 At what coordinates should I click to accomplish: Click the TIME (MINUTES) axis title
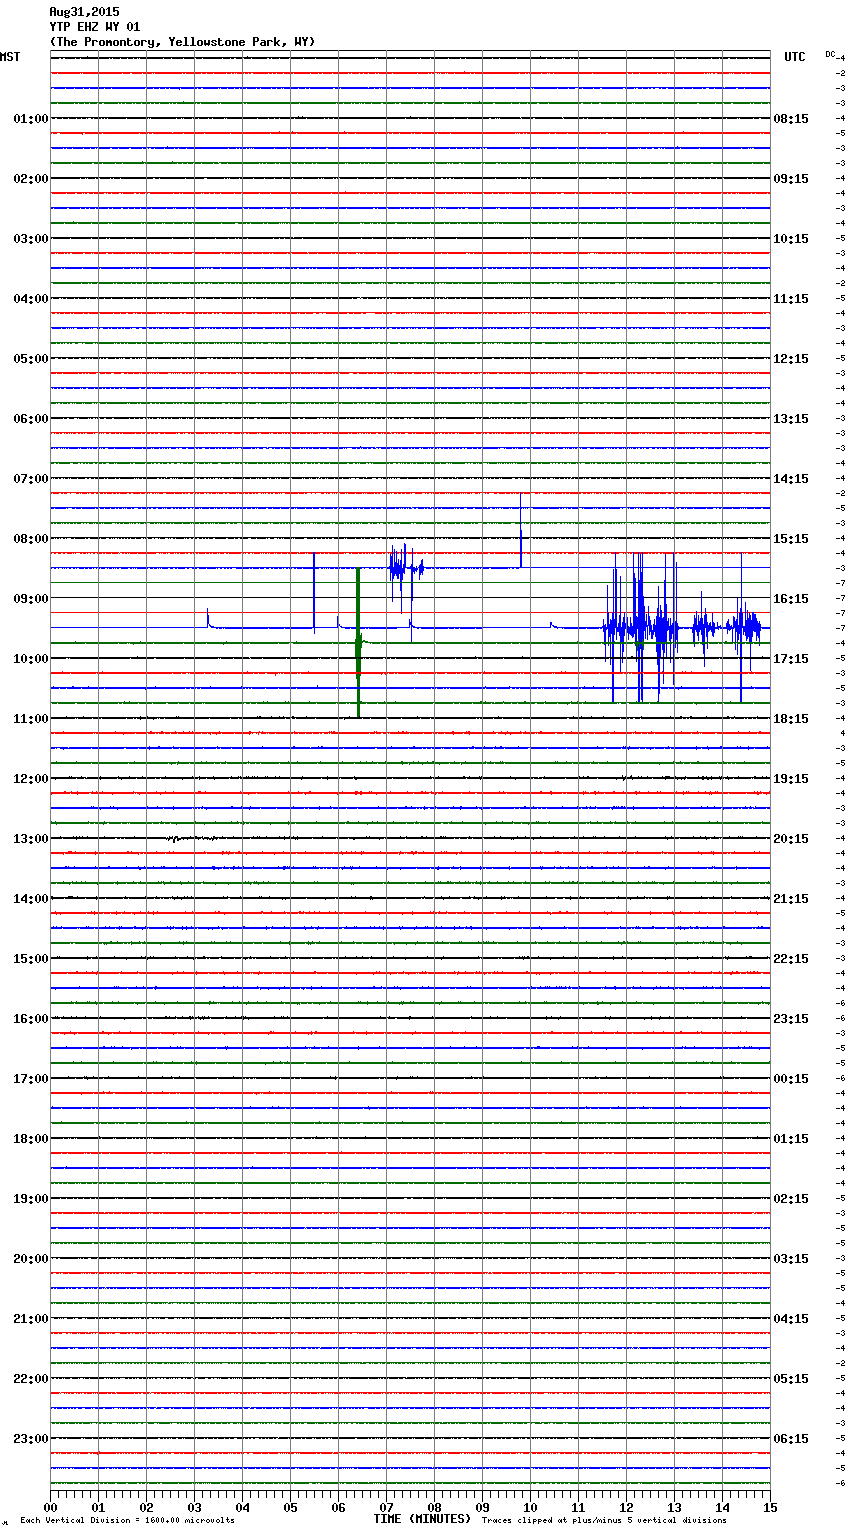[x=422, y=1519]
